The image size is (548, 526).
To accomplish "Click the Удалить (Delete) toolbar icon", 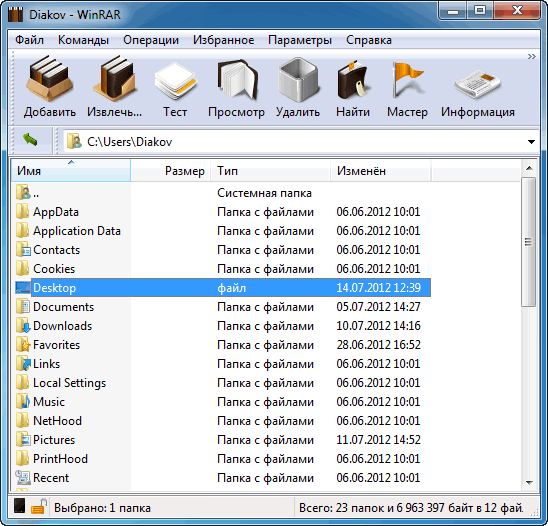I will pyautogui.click(x=298, y=79).
